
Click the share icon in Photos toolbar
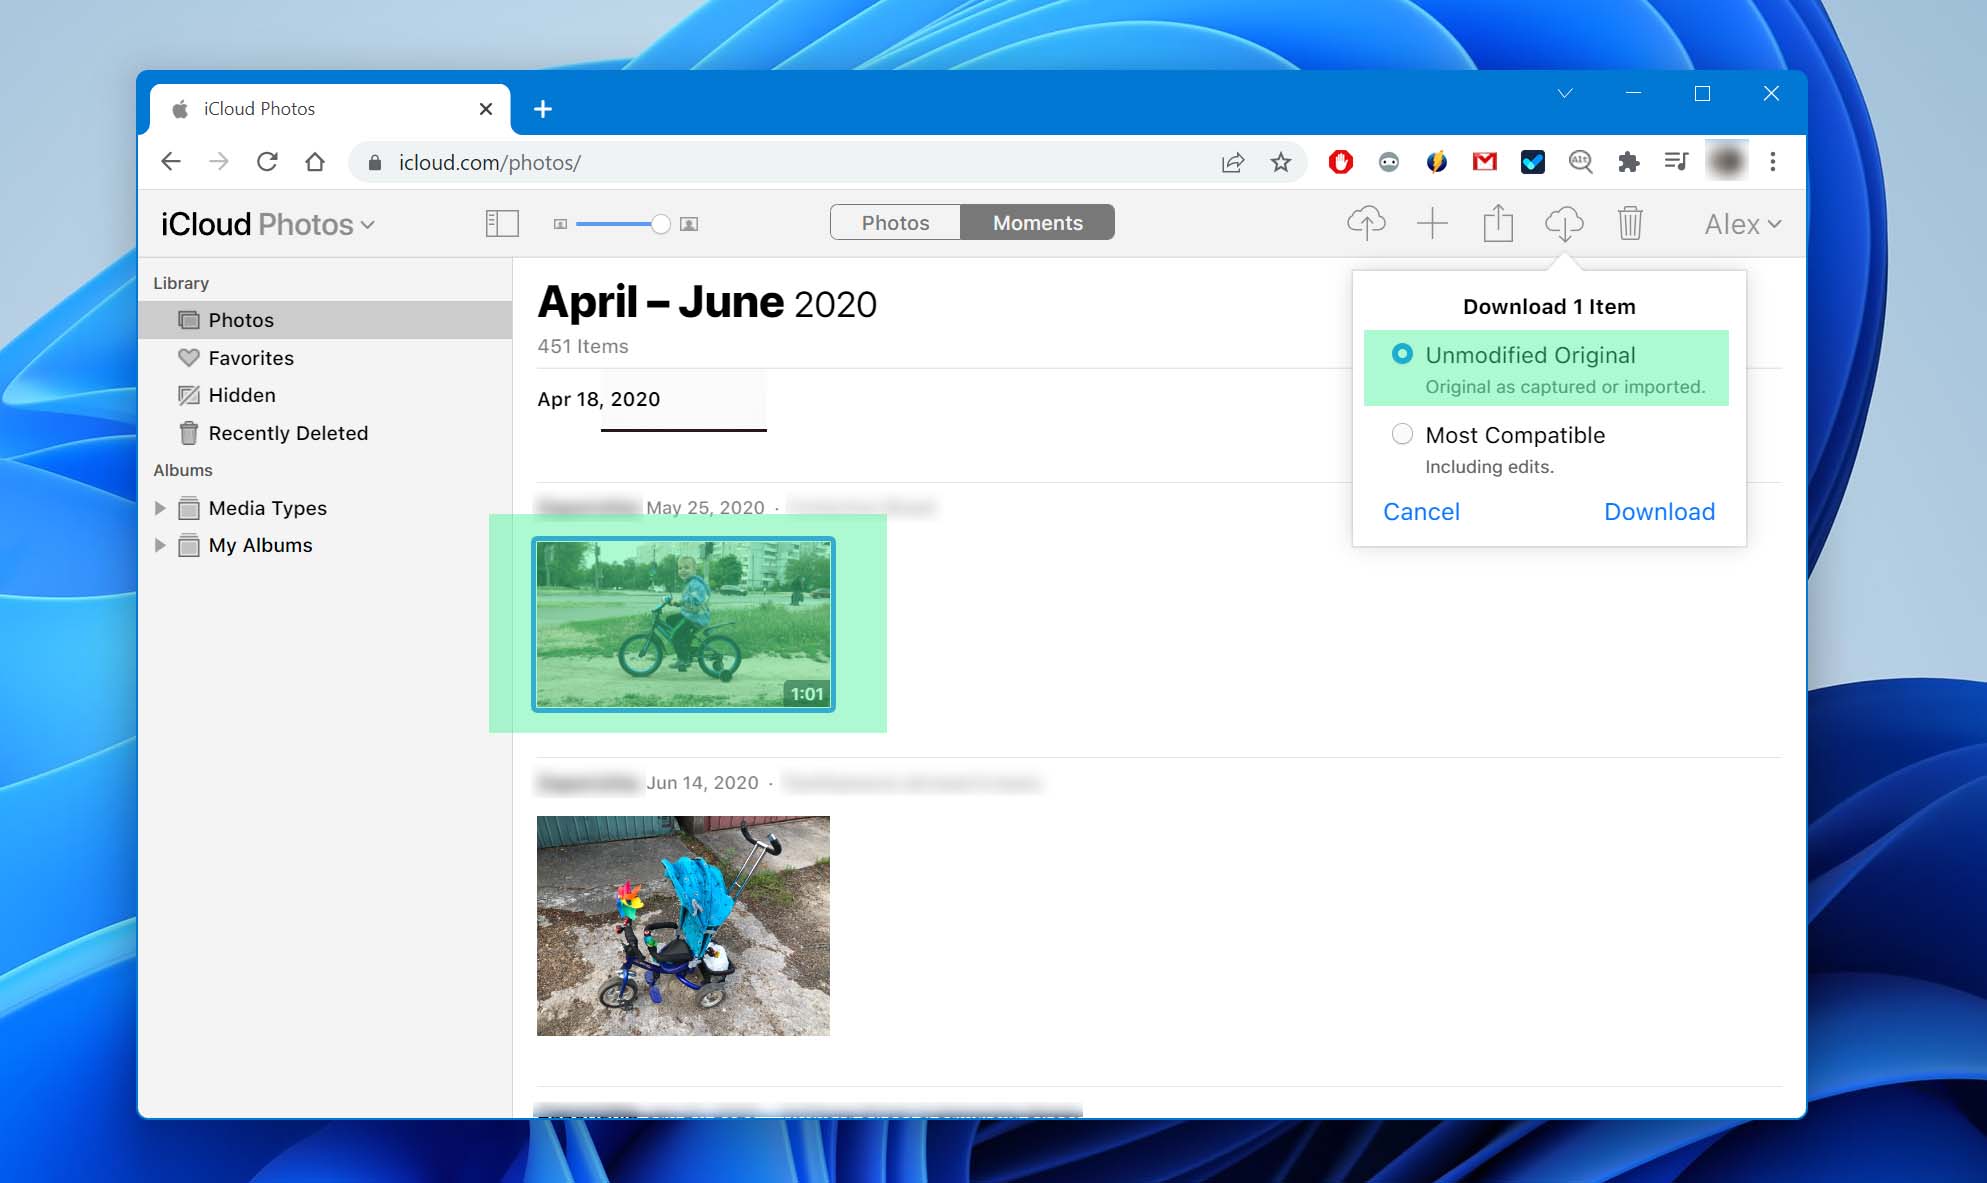[x=1497, y=223]
